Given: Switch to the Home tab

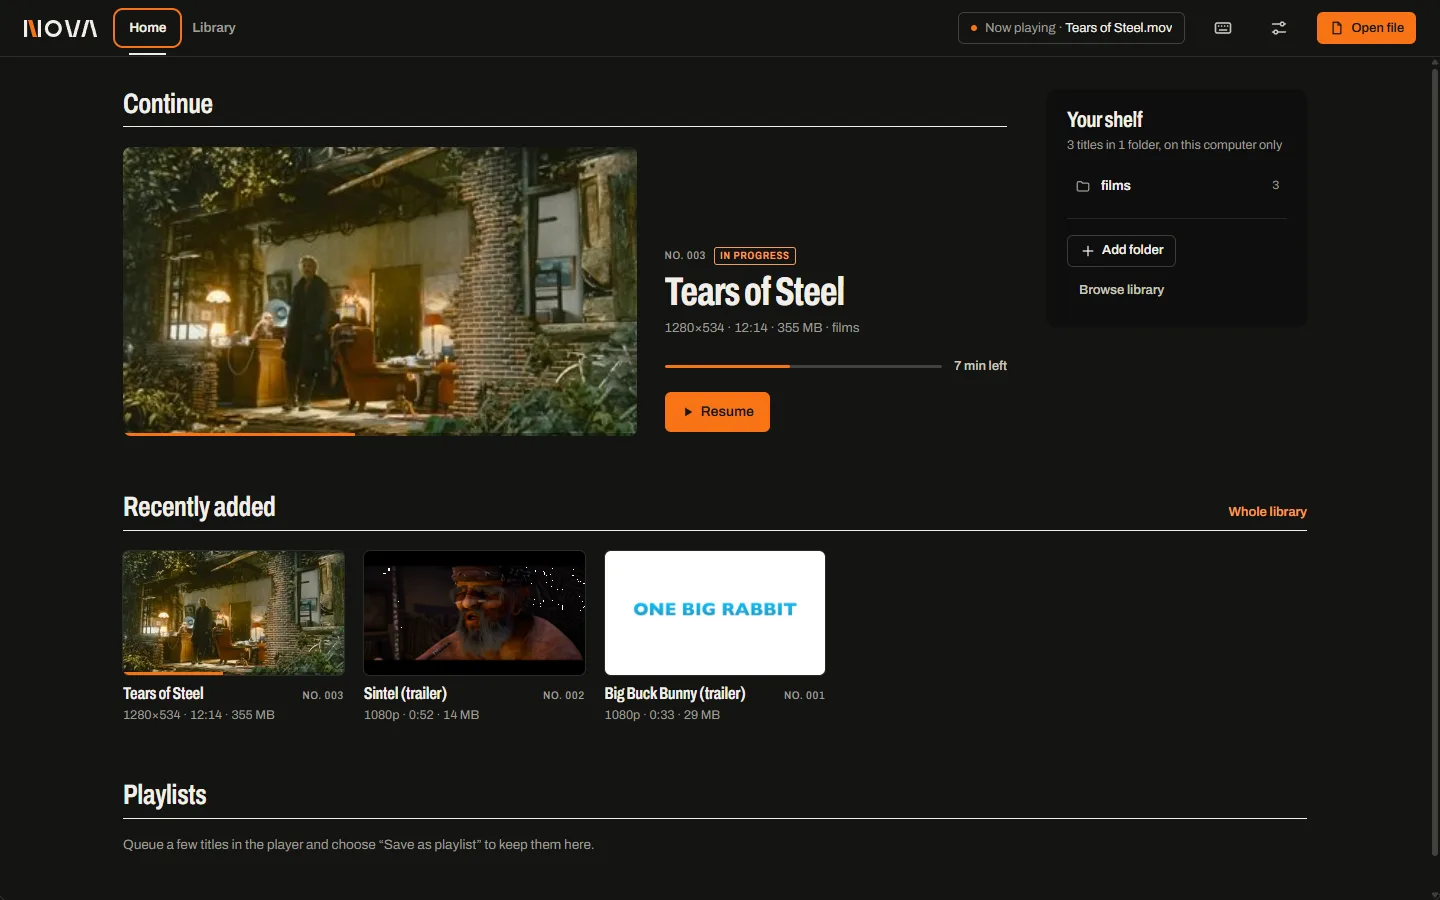Looking at the screenshot, I should [147, 28].
